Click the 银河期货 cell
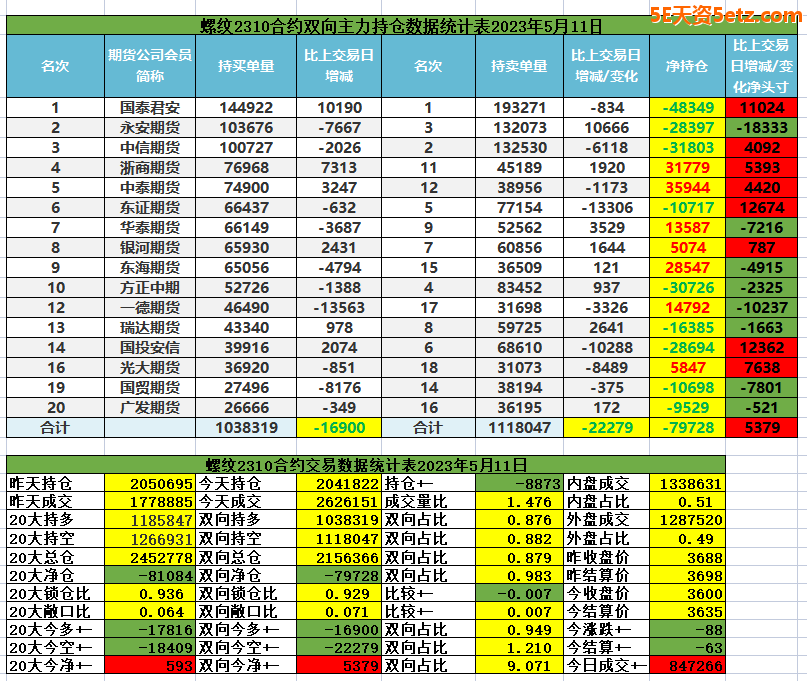The height and width of the screenshot is (681, 807). pyautogui.click(x=150, y=248)
